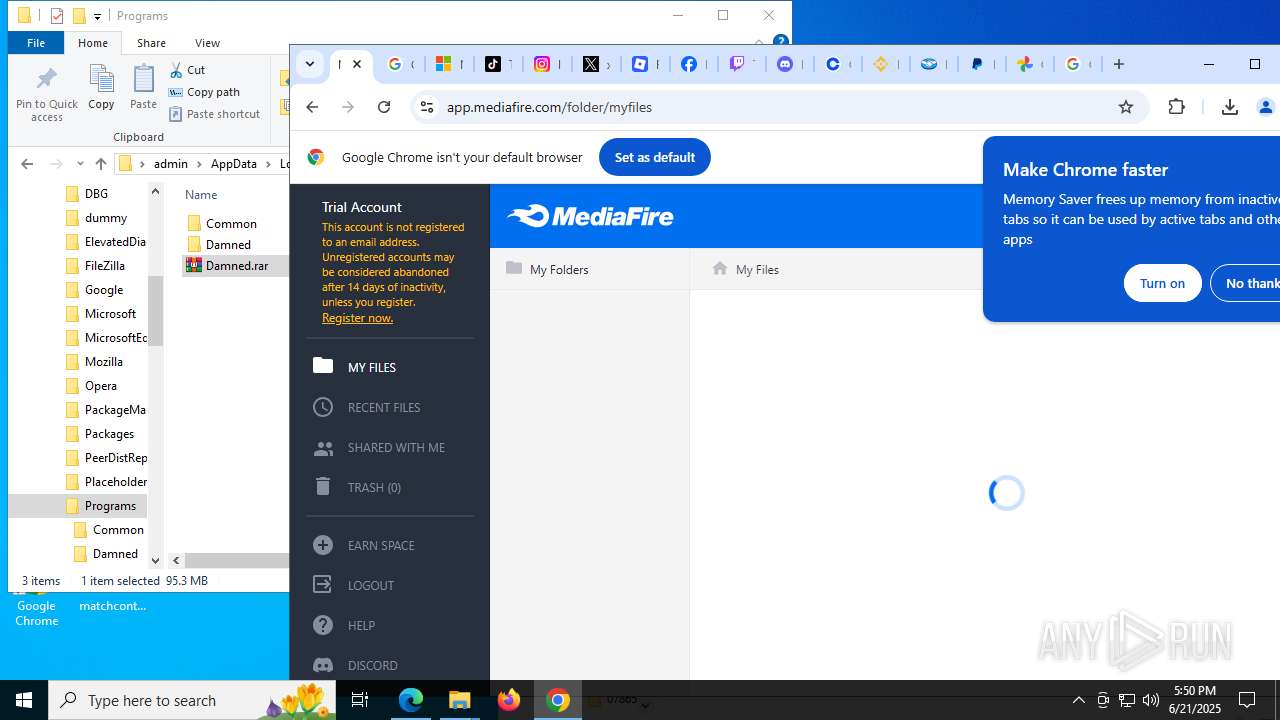Click EARN SPACE plus icon
1280x720 pixels.
tap(323, 545)
